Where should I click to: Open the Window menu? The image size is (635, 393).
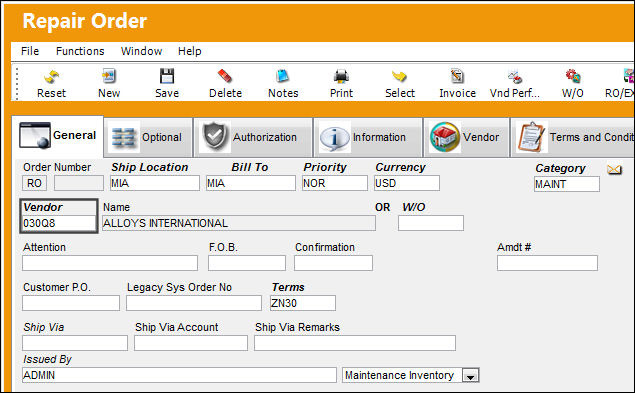click(x=141, y=51)
